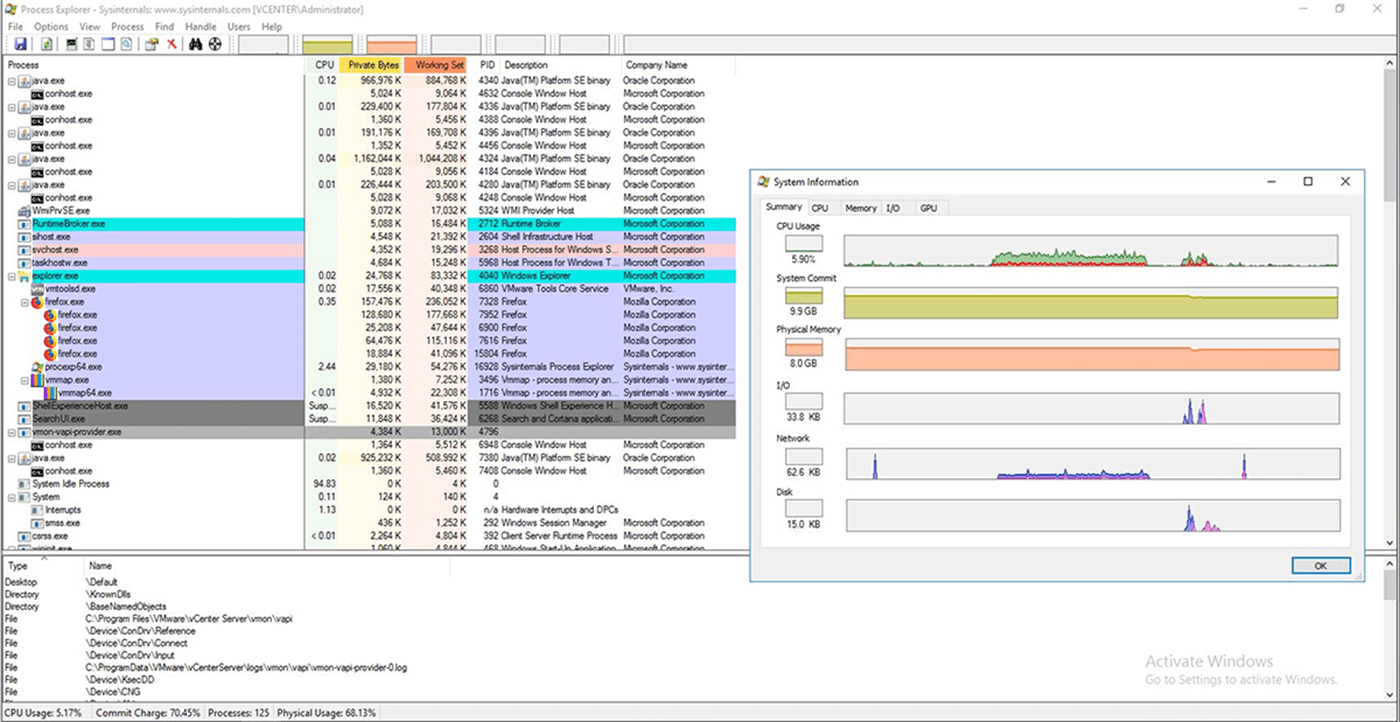Save the process list
Viewport: 1400px width, 722px height.
(22, 44)
